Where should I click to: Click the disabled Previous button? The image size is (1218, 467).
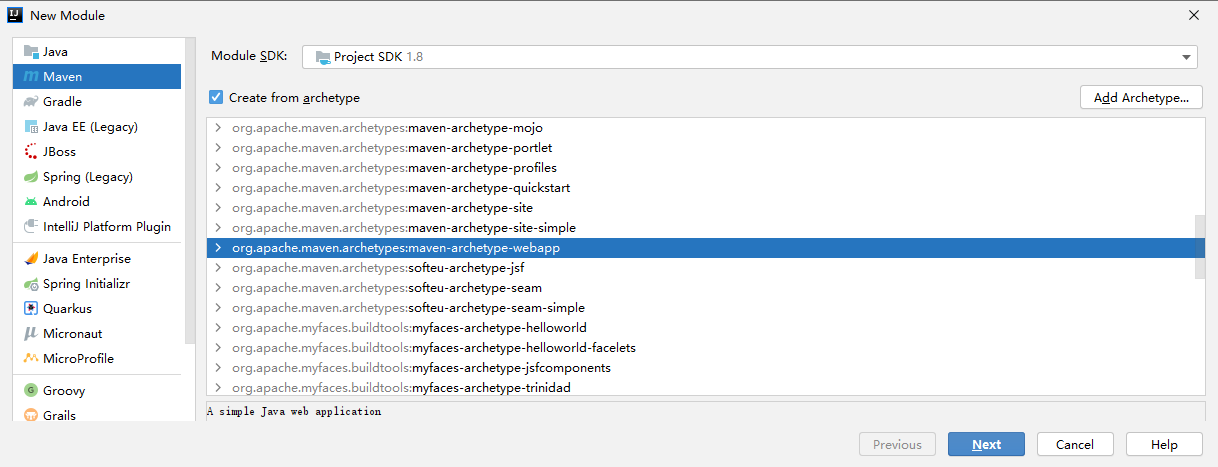[x=897, y=445]
